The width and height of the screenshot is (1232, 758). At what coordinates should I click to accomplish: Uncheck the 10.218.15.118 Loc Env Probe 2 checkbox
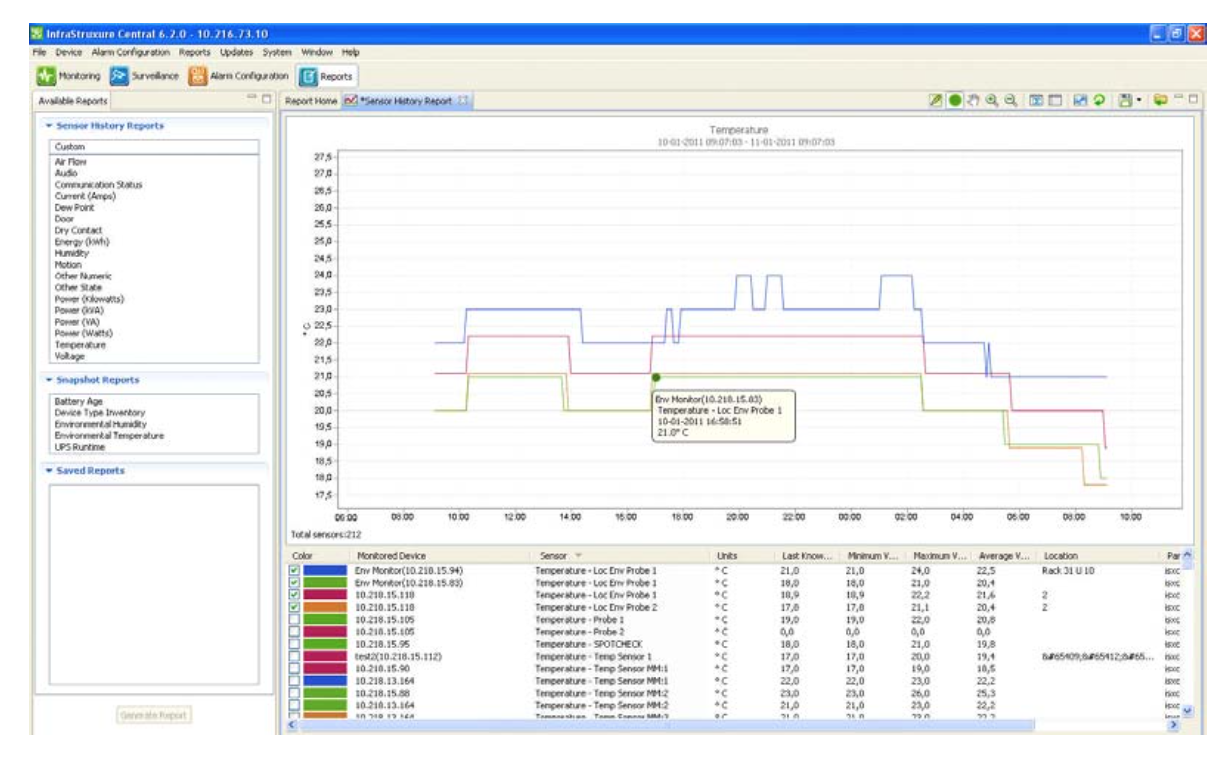click(294, 607)
